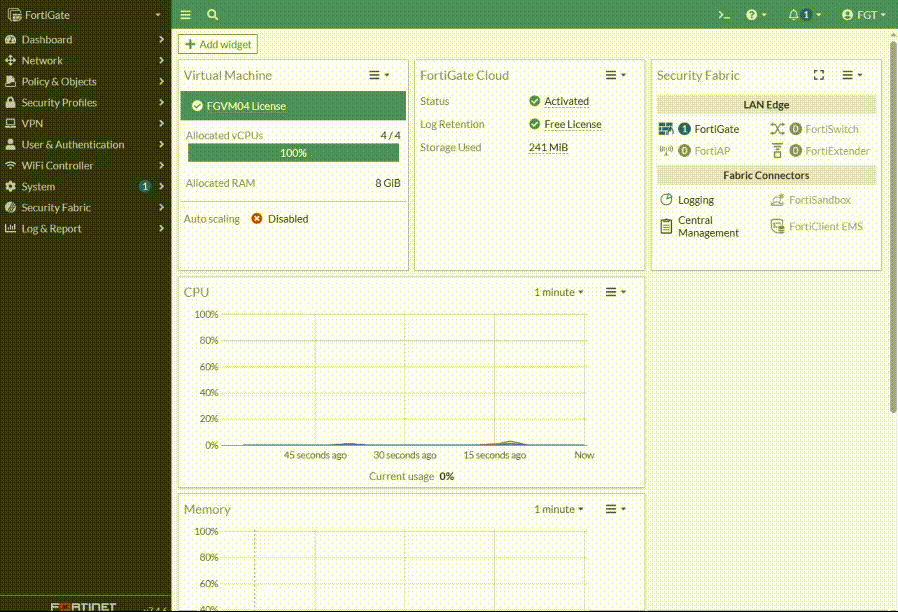This screenshot has height=612, width=898.
Task: Open the FGT user account dropdown
Action: click(x=864, y=15)
